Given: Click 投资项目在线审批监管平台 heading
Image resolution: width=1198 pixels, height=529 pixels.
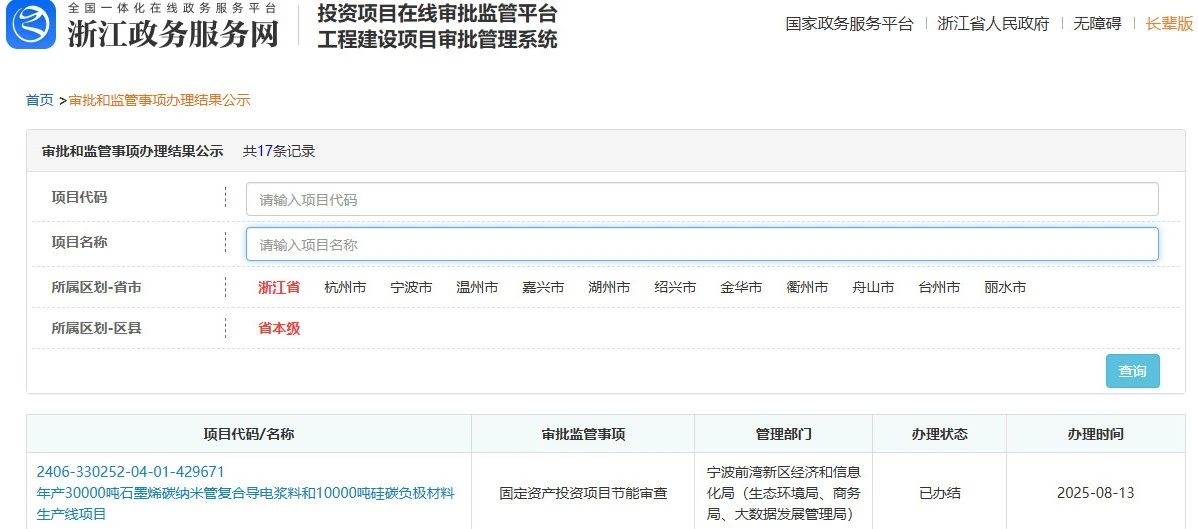Looking at the screenshot, I should pyautogui.click(x=437, y=13).
